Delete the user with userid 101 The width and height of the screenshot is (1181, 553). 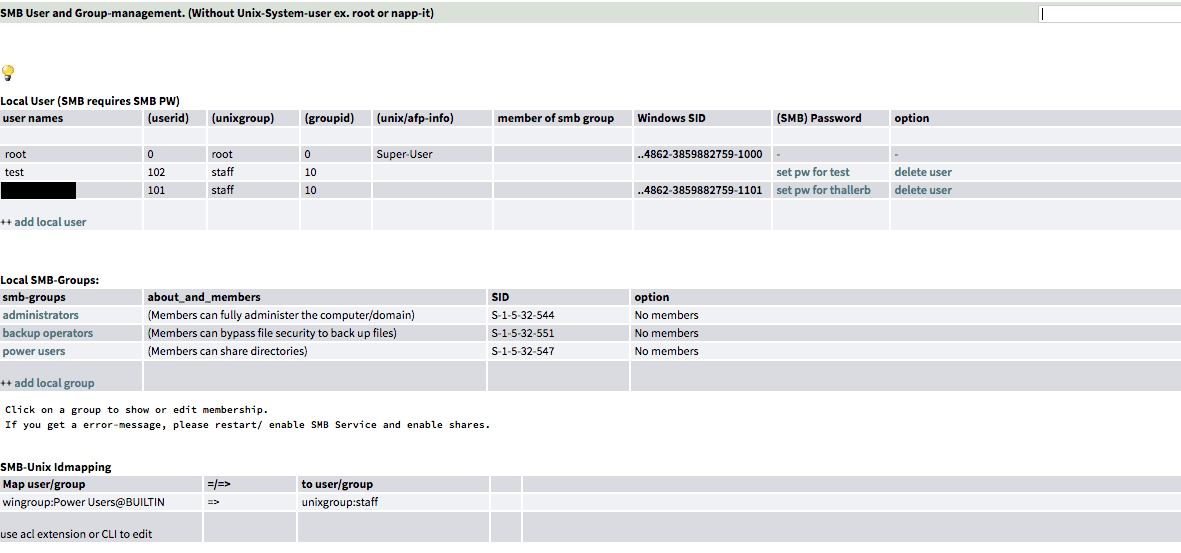[922, 190]
